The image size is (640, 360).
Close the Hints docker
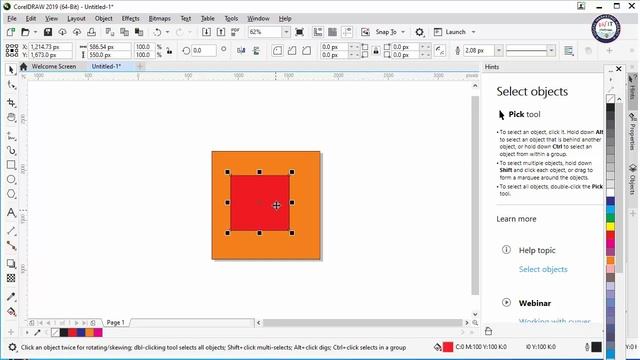[x=619, y=69]
